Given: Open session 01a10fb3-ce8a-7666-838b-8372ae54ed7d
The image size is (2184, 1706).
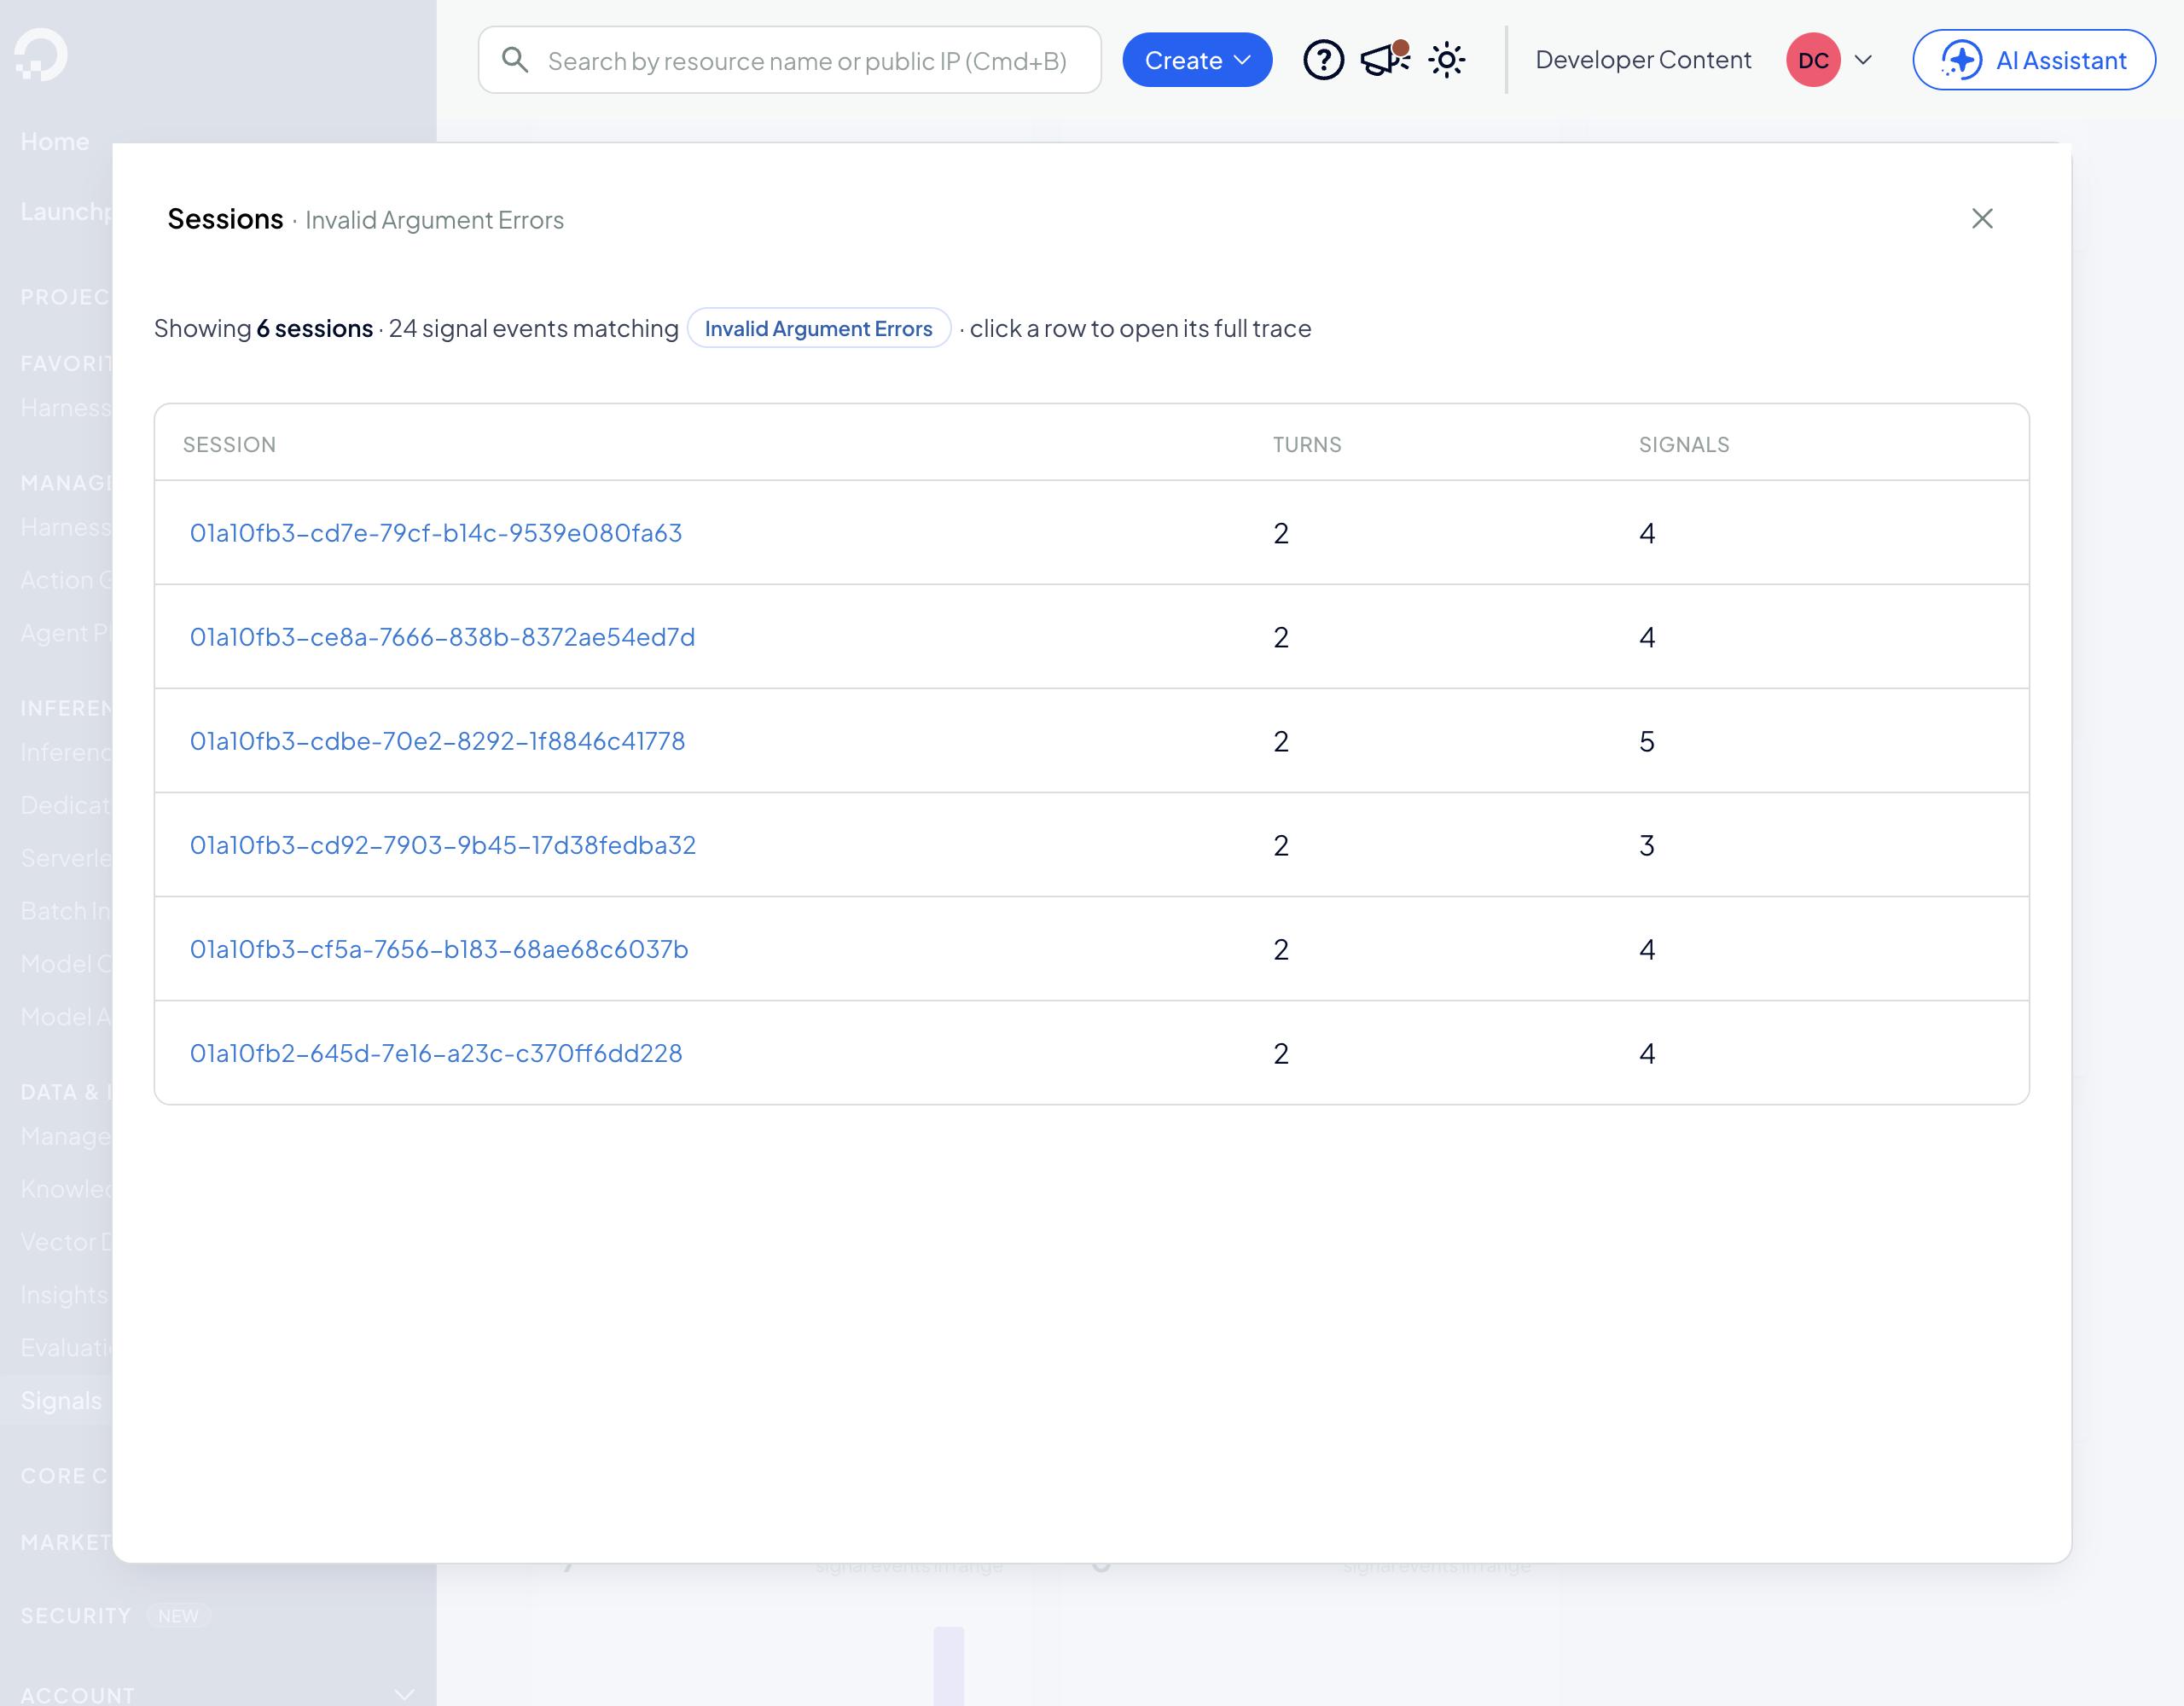Looking at the screenshot, I should (x=442, y=636).
